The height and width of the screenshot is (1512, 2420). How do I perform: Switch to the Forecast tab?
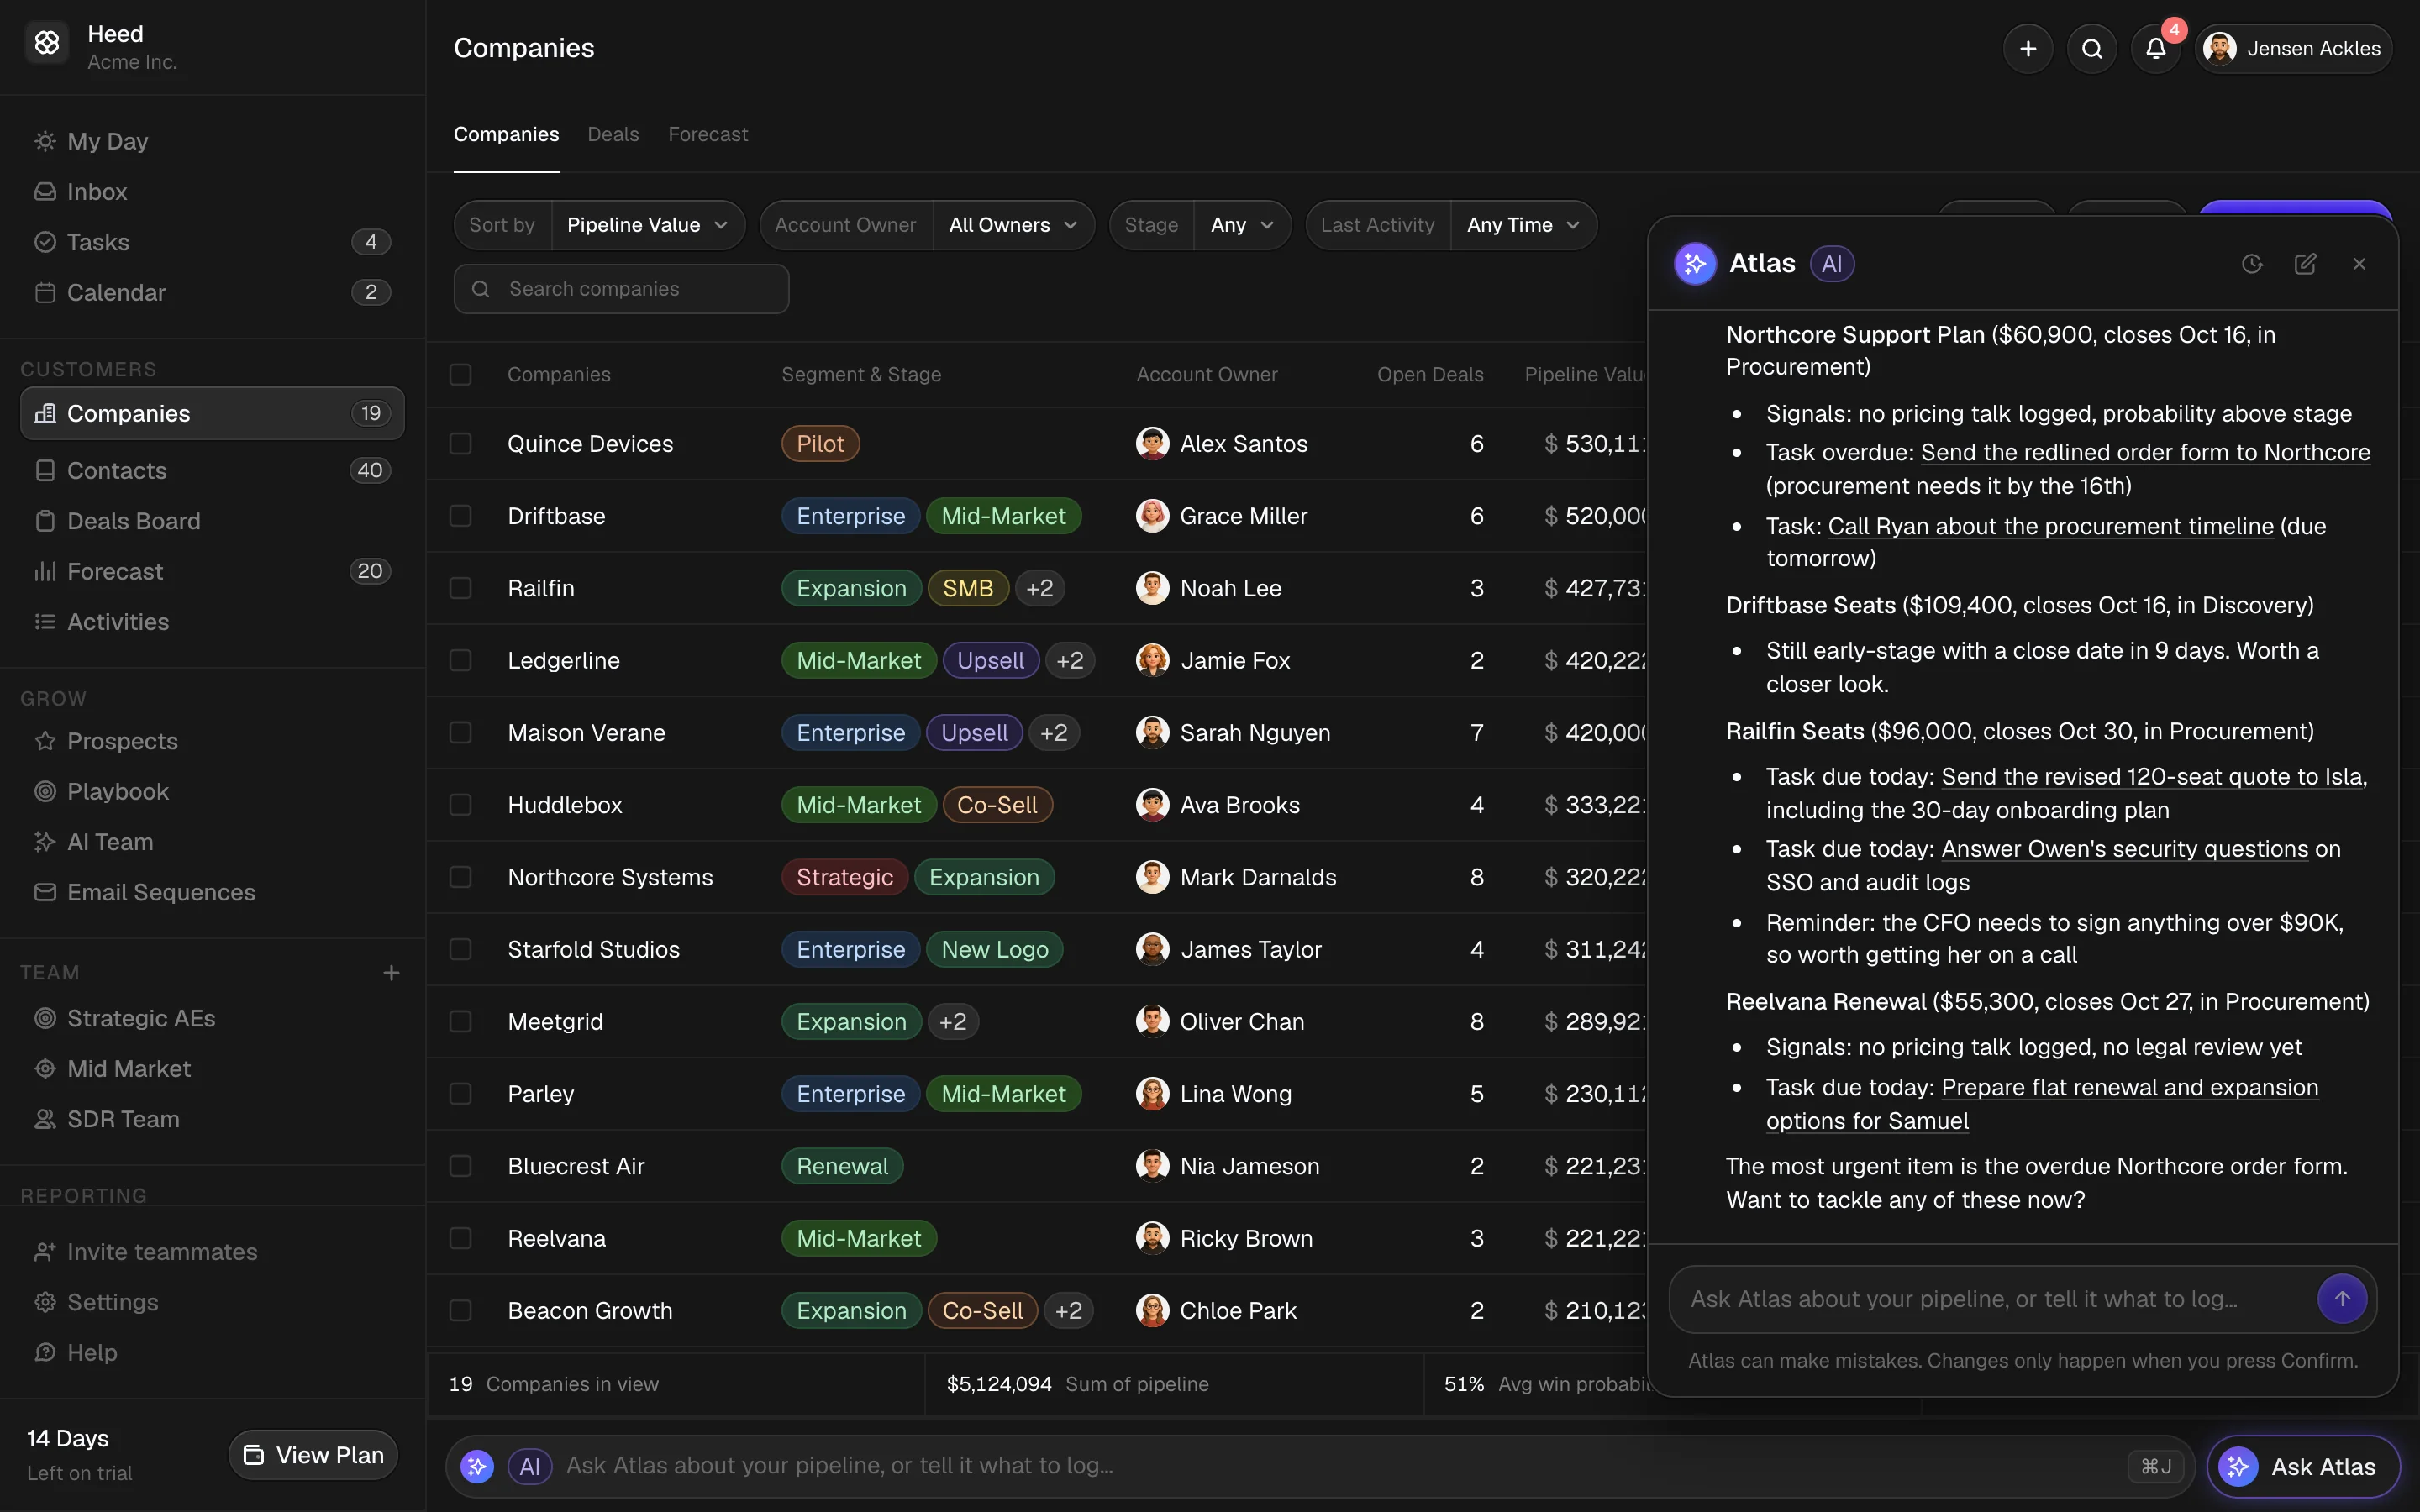[x=708, y=134]
